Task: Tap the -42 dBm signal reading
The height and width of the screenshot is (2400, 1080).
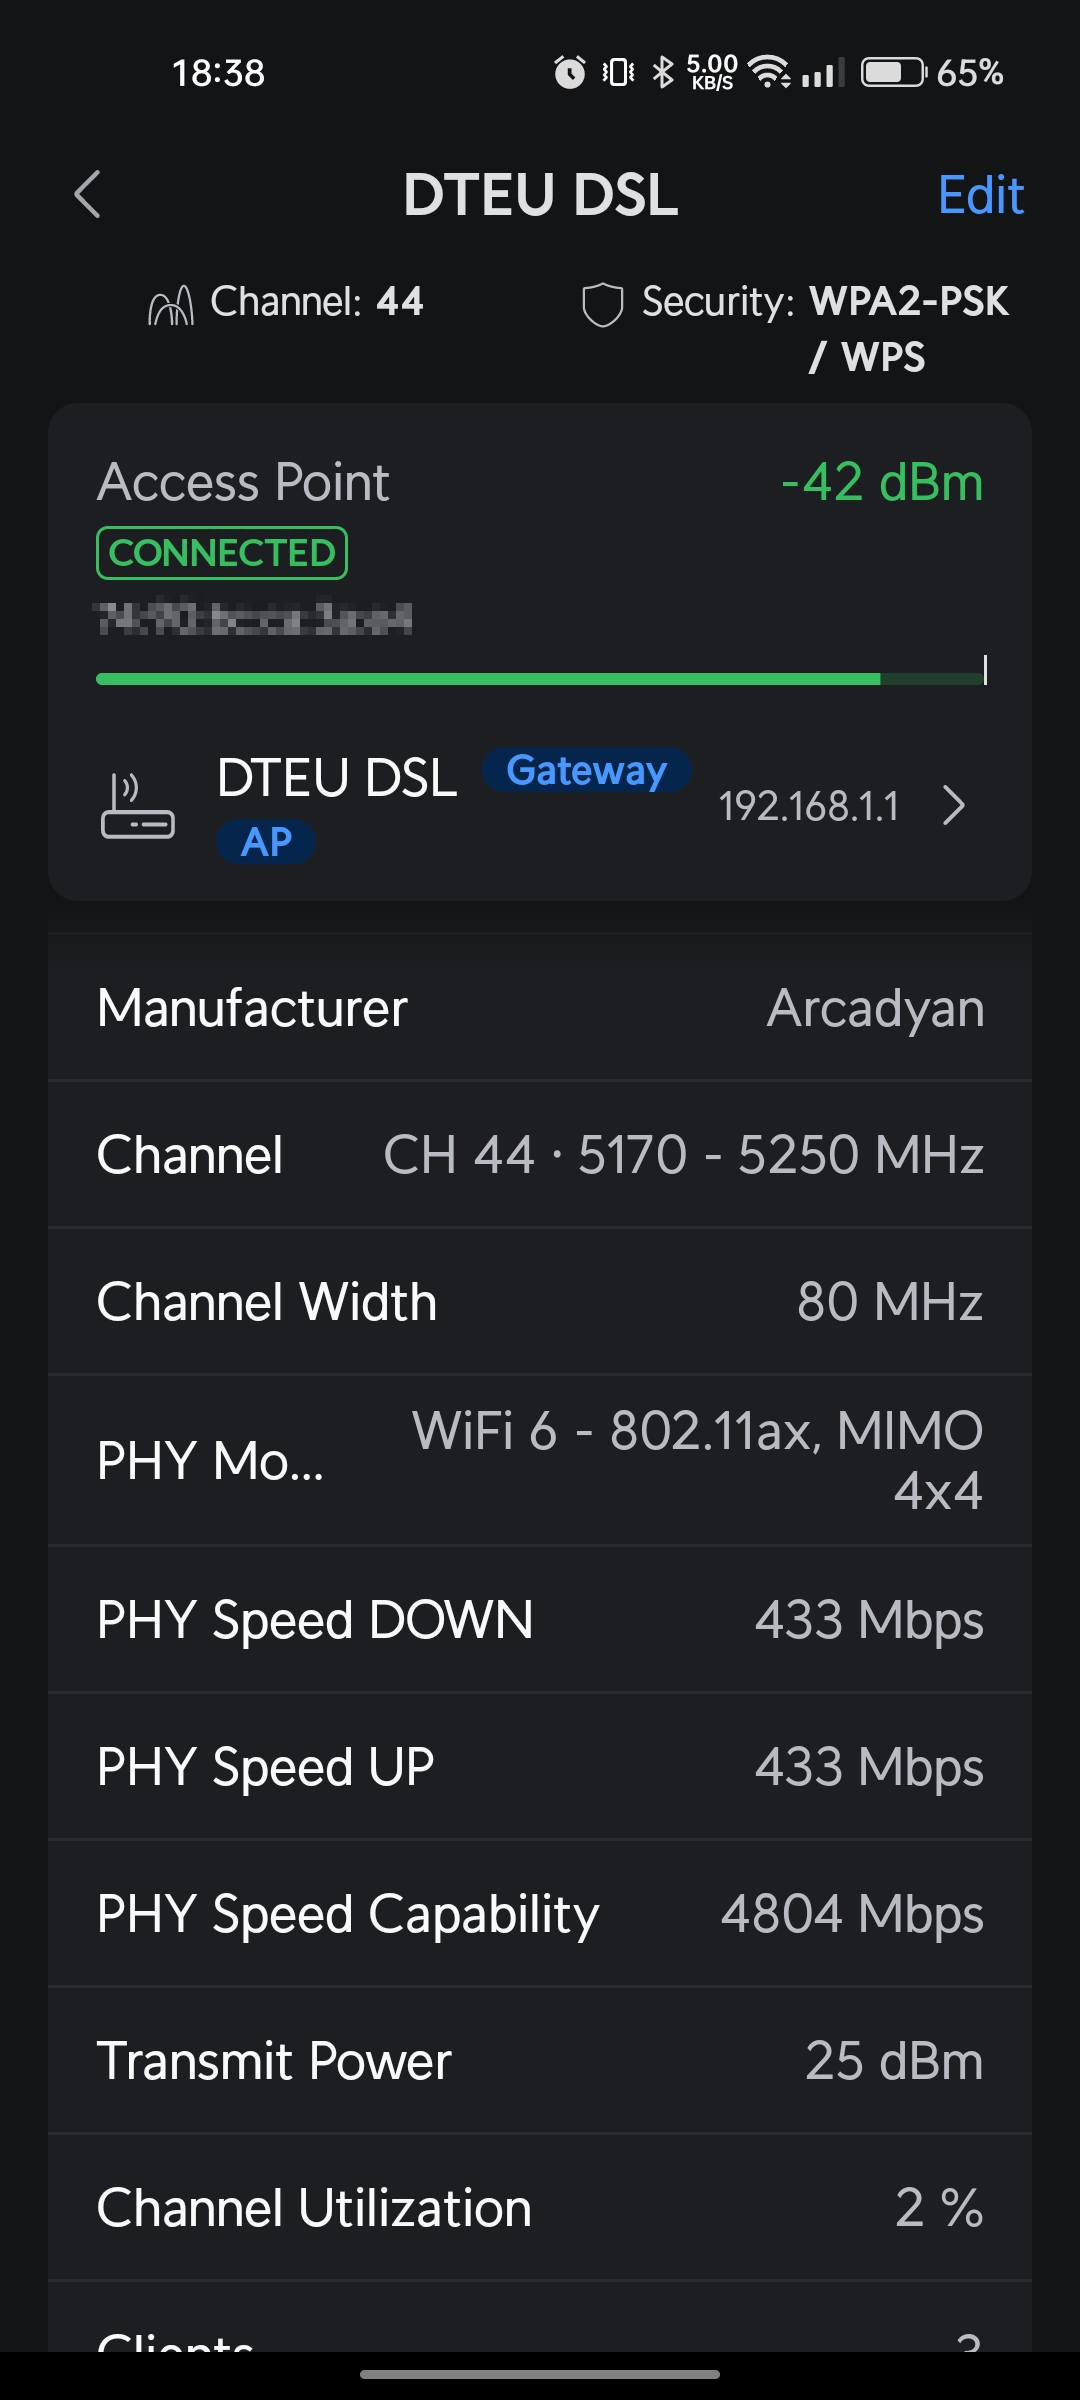Action: click(882, 482)
